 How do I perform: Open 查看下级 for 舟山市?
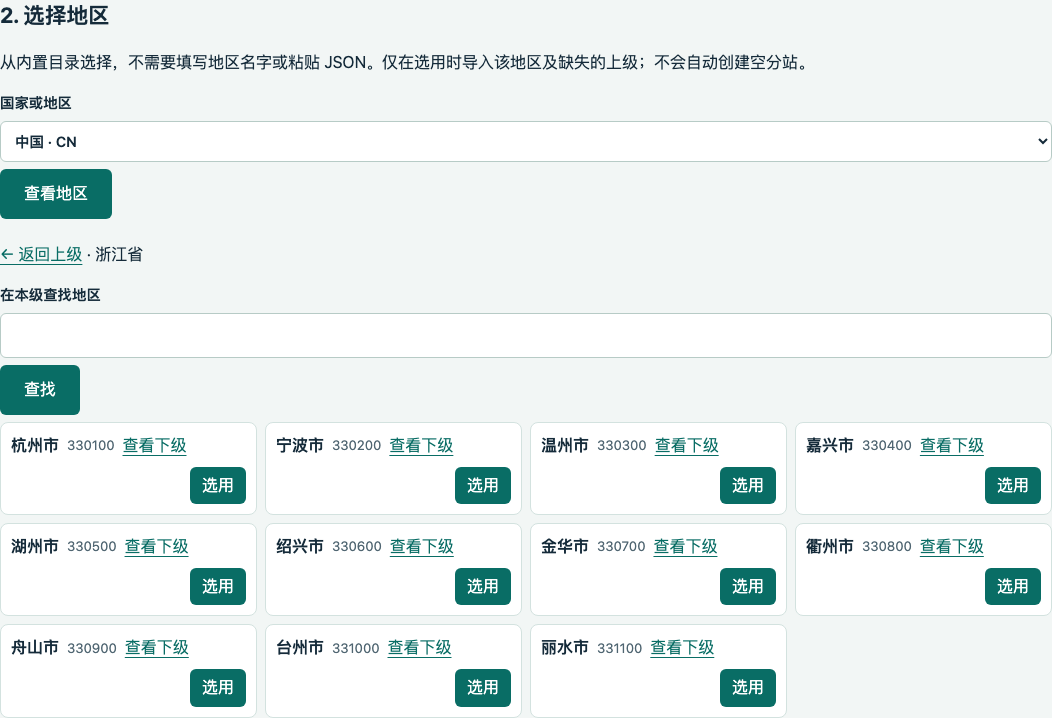click(x=156, y=648)
